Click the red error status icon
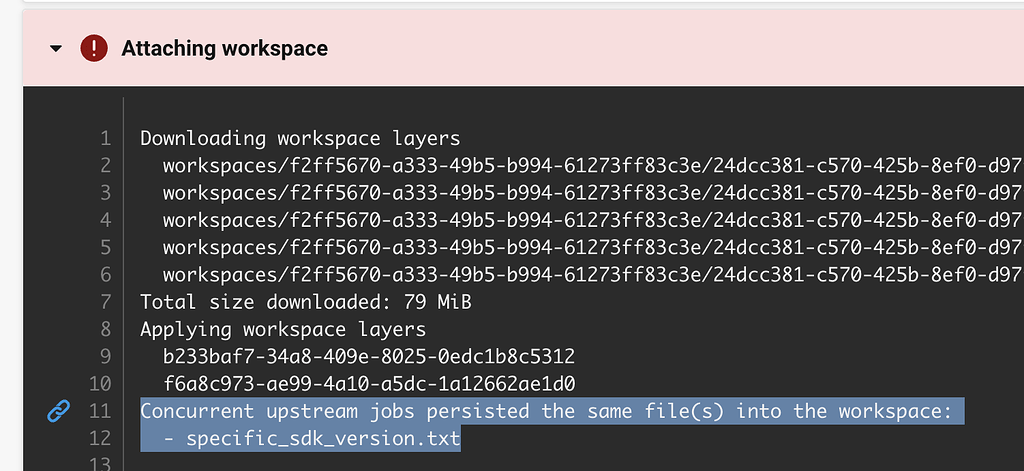The height and width of the screenshot is (471, 1024). pos(93,48)
